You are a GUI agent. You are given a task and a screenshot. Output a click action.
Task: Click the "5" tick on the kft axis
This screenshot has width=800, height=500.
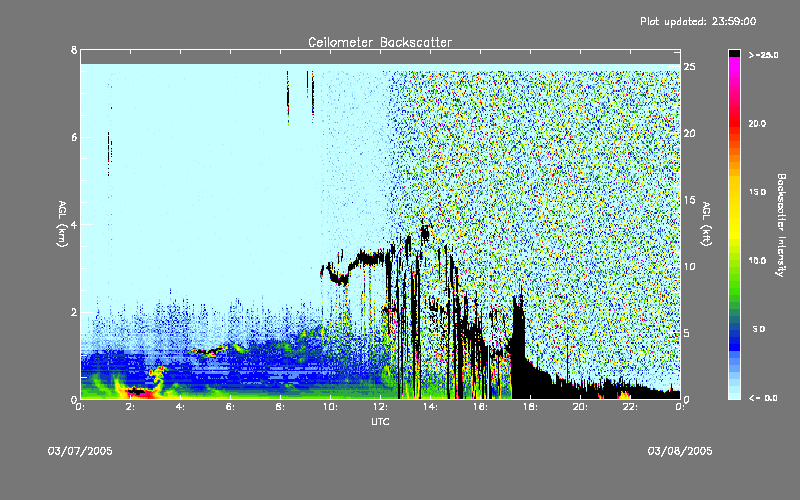pos(687,333)
